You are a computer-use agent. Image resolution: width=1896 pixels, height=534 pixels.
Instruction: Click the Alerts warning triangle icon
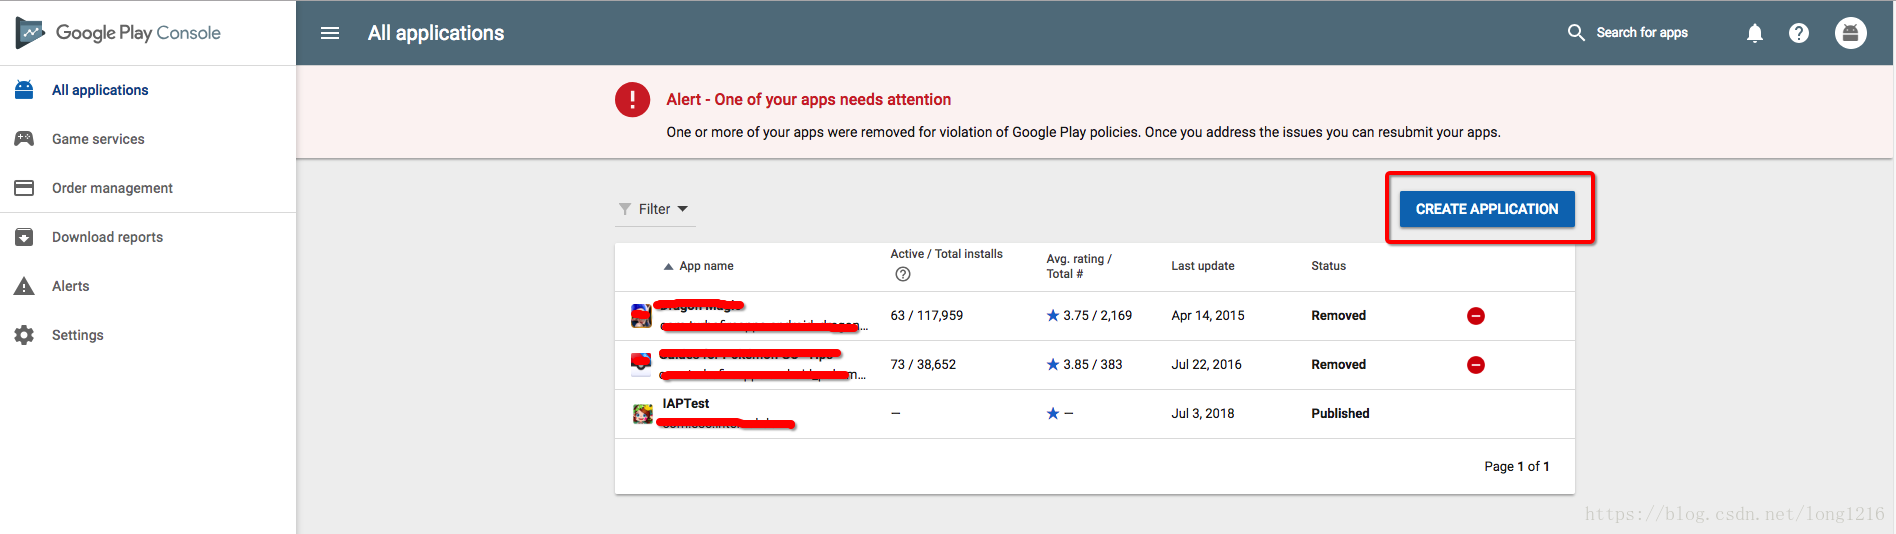(x=24, y=286)
